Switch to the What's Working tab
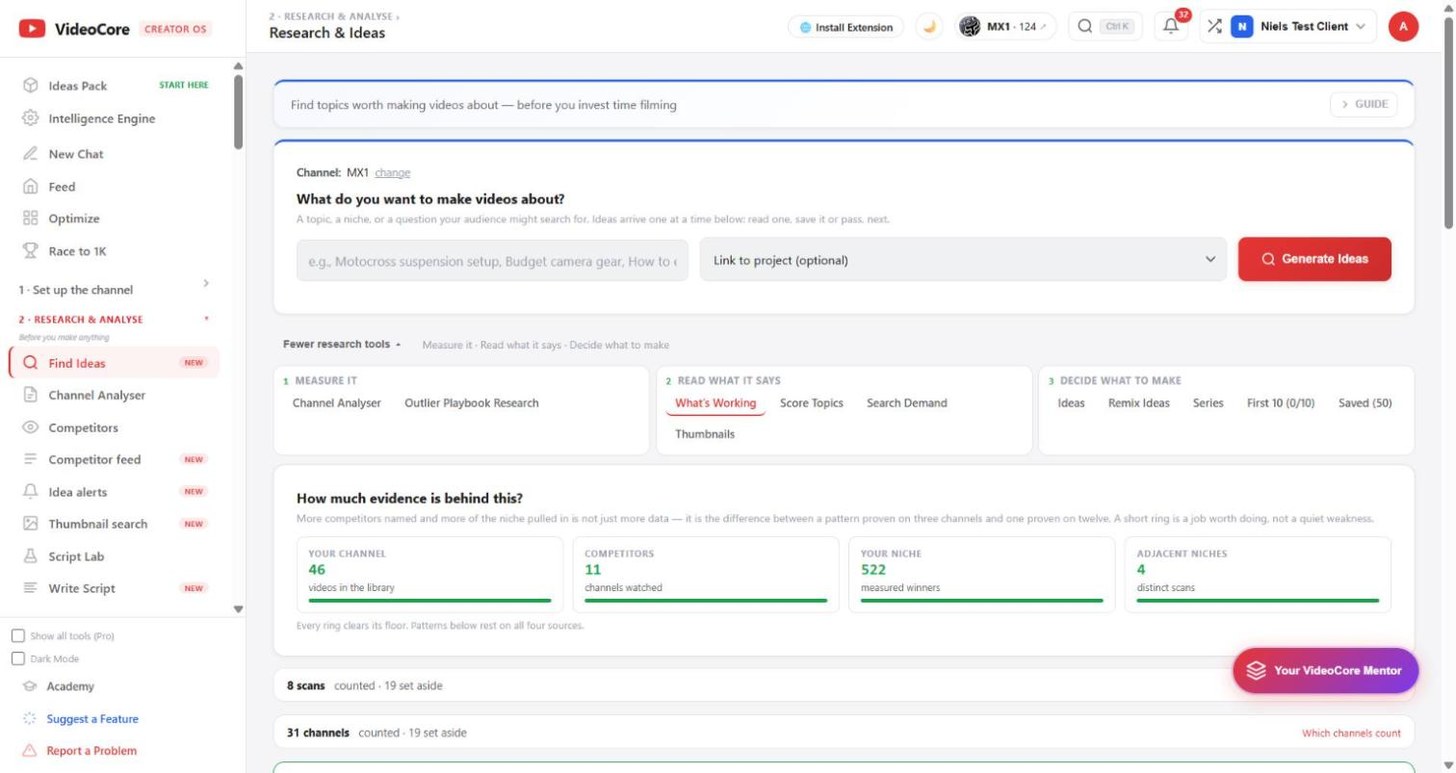The image size is (1456, 773). click(715, 404)
